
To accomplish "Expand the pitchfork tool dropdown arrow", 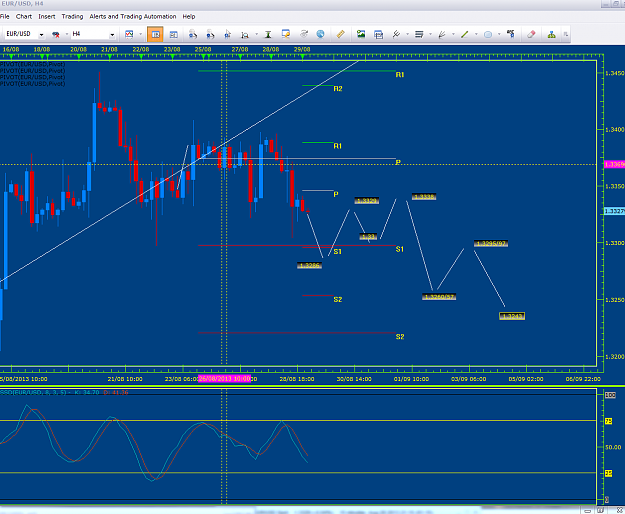I will (x=407, y=34).
